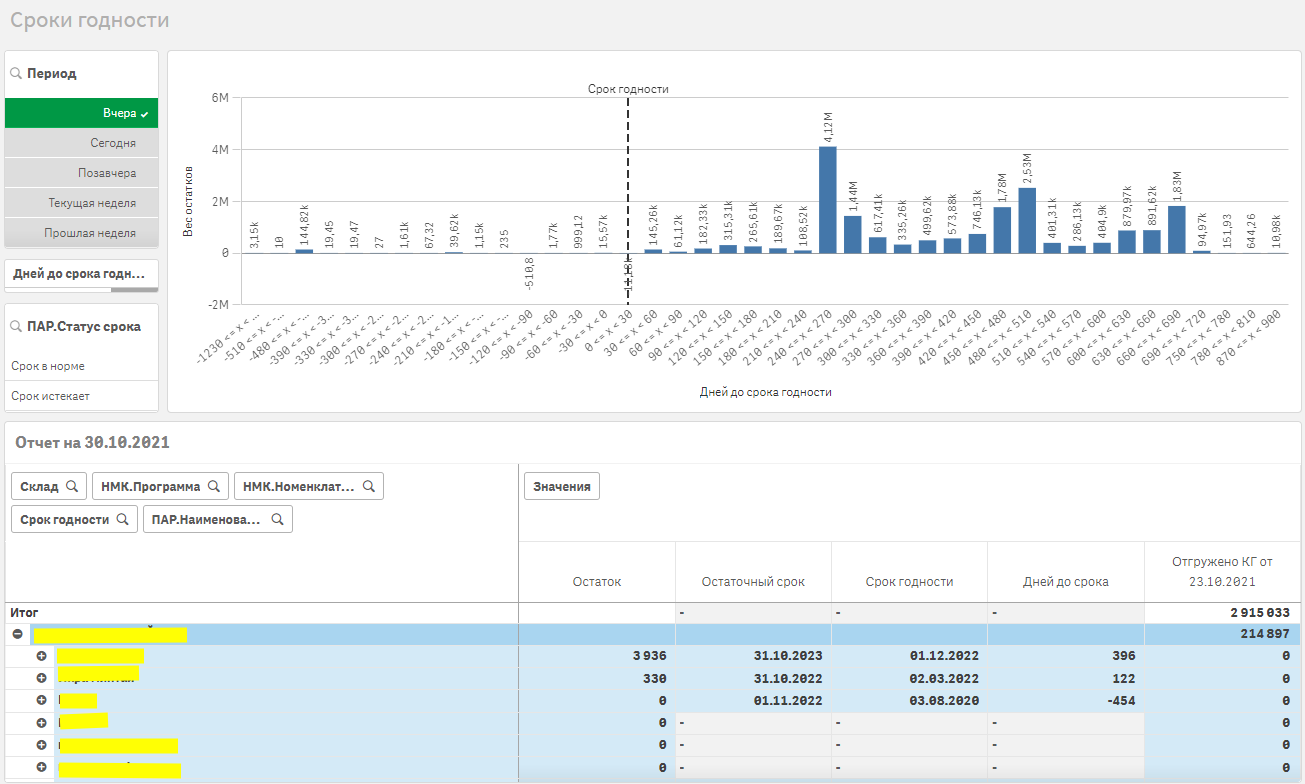Click the magnifier icon on НМК.Номенклат… dimension

point(368,487)
